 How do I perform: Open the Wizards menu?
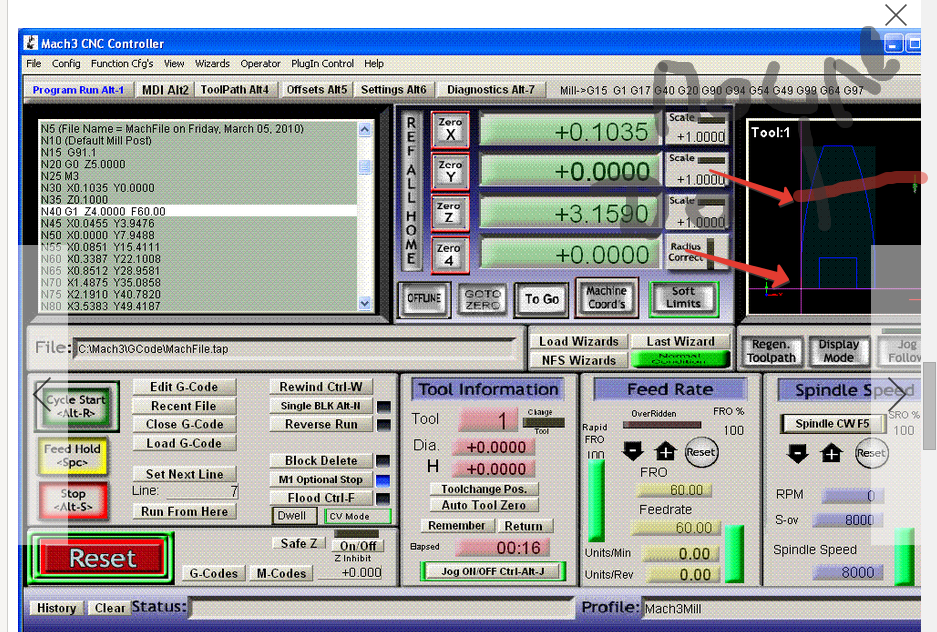pyautogui.click(x=212, y=63)
